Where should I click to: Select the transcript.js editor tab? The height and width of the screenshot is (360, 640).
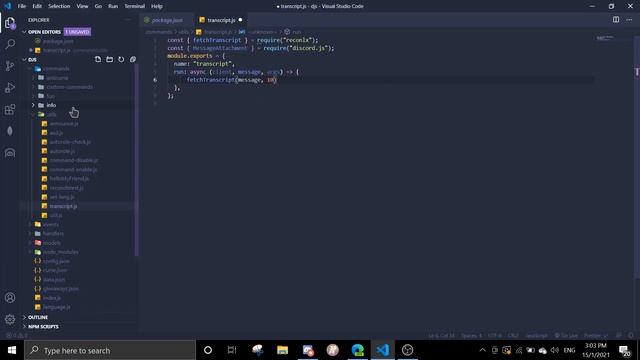220,20
